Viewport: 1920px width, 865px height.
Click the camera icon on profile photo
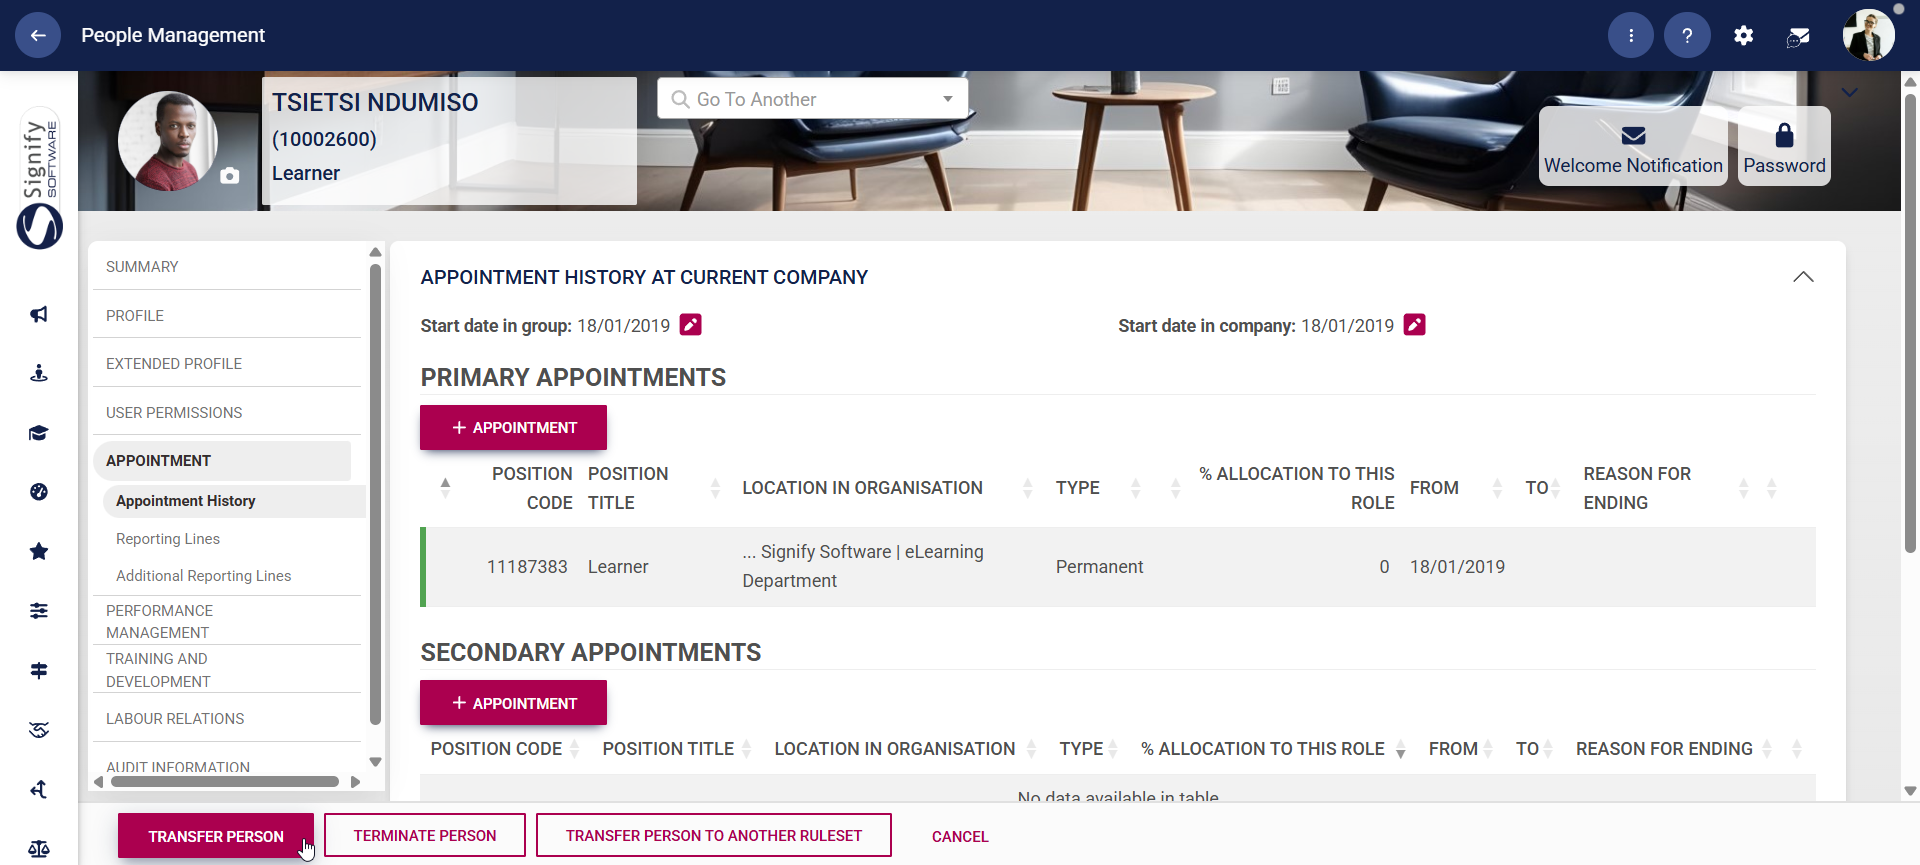coord(230,176)
